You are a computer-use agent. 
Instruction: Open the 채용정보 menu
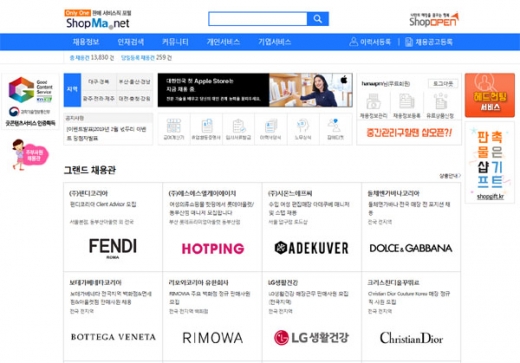pyautogui.click(x=86, y=42)
